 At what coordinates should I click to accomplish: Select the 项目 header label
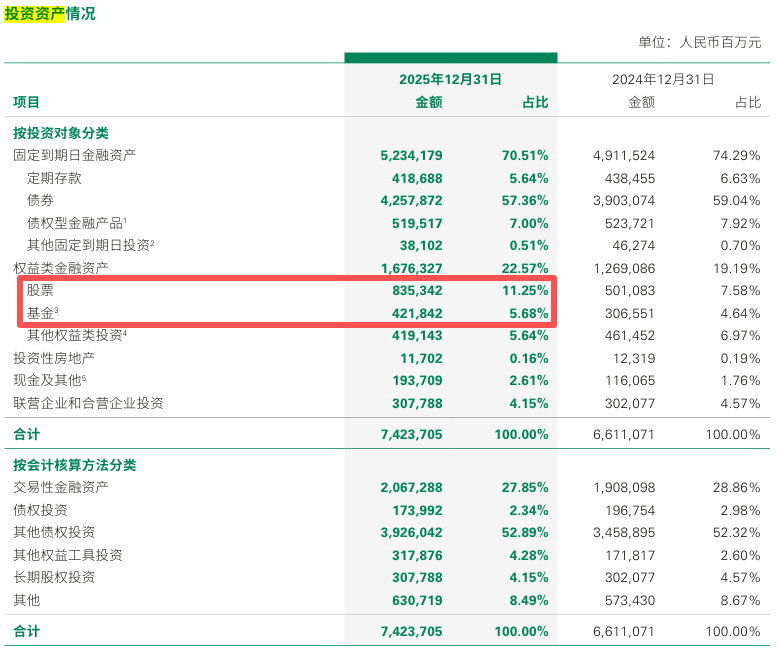pyautogui.click(x=27, y=102)
